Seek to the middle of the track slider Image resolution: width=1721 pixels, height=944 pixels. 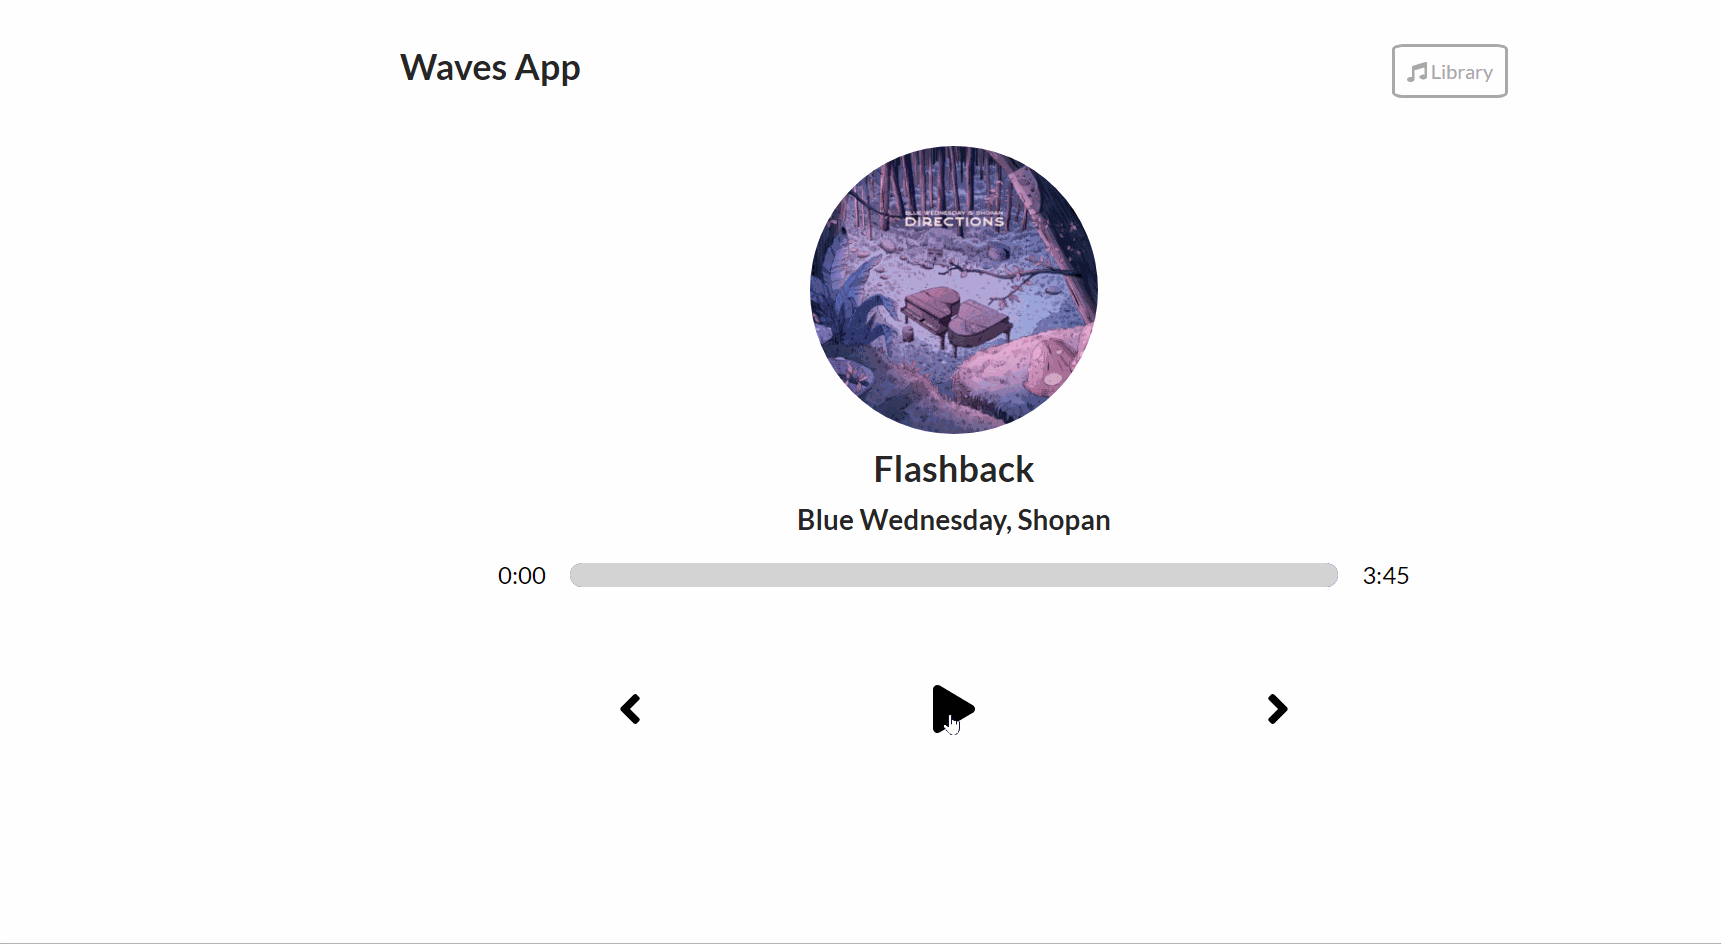click(x=954, y=575)
